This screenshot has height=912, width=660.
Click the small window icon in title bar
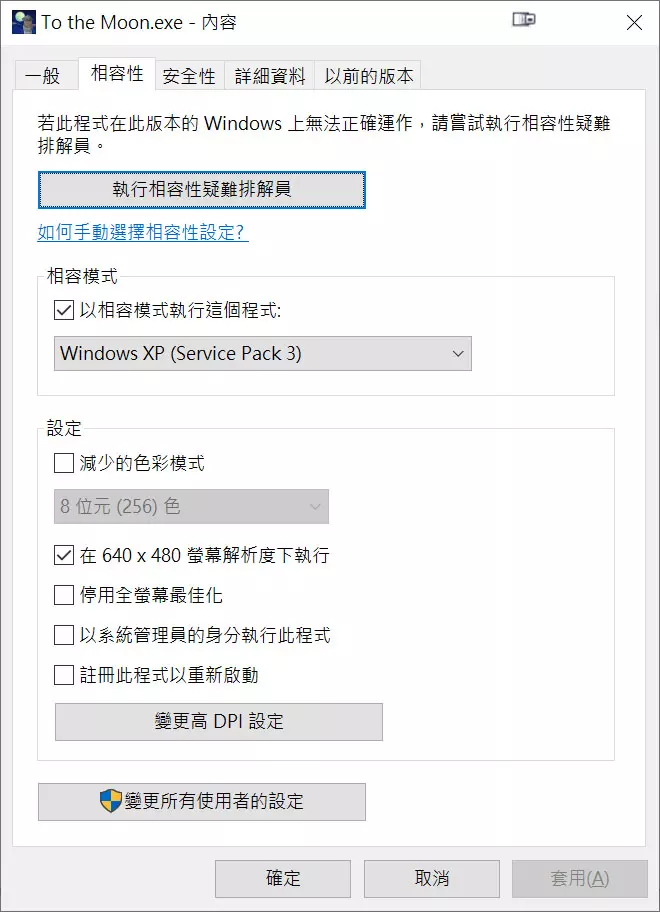524,20
